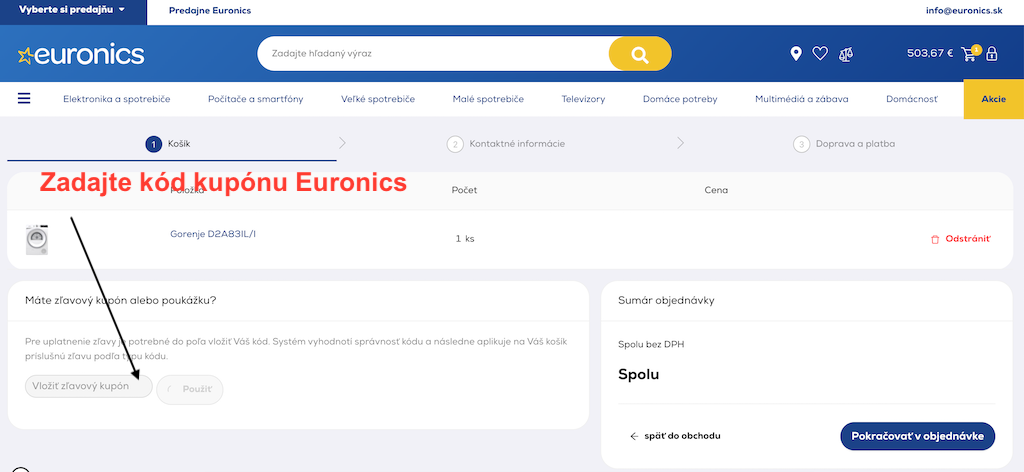Expand the Vyberte si predajňu dropdown
Image resolution: width=1024 pixels, height=472 pixels.
pos(73,10)
